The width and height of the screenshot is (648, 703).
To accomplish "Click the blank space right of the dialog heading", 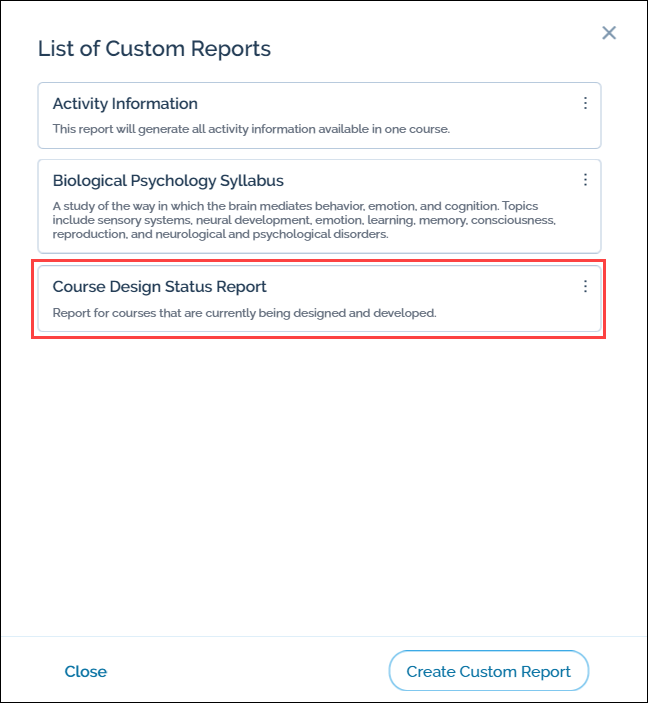I will (x=430, y=48).
